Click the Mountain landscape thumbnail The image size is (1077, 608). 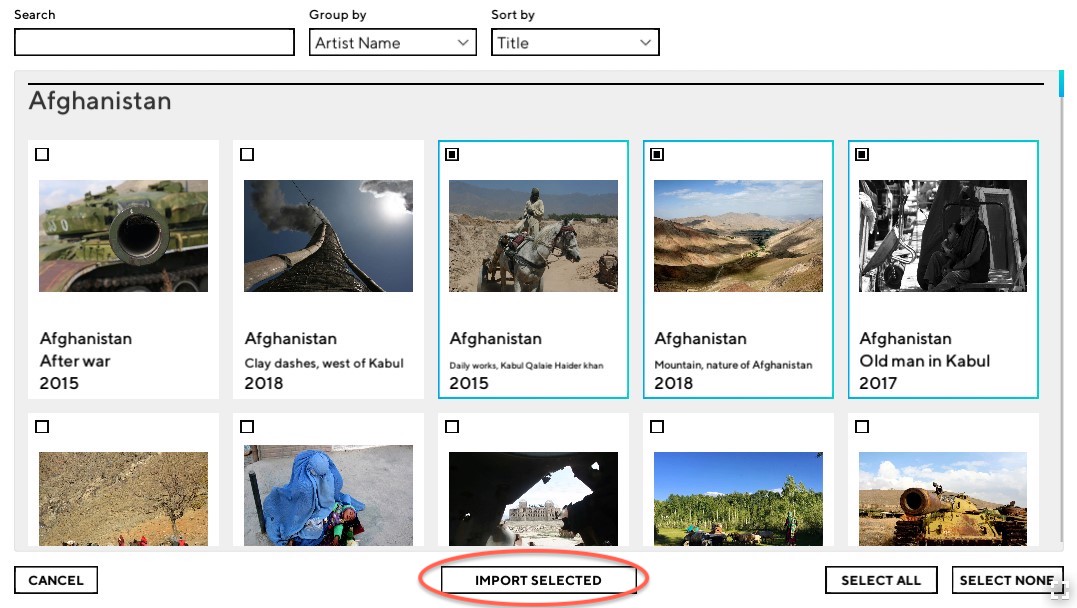[738, 236]
